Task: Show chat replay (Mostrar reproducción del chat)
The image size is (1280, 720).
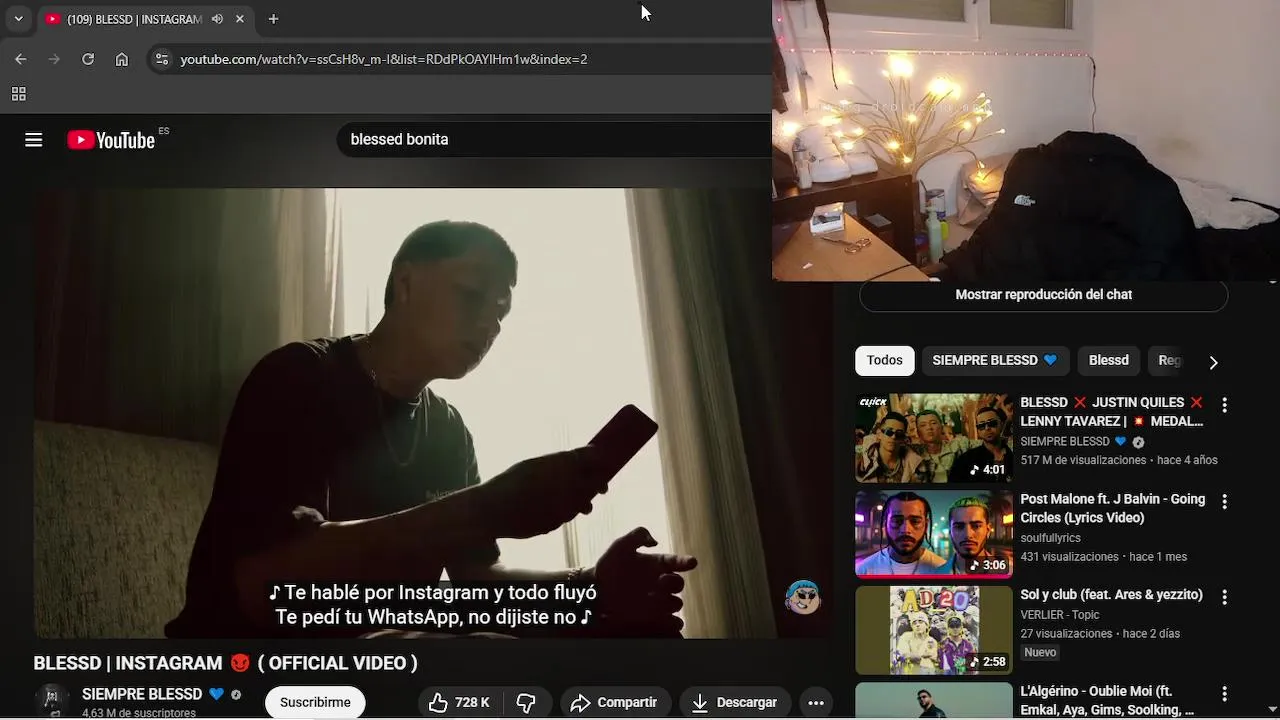Action: (1043, 295)
